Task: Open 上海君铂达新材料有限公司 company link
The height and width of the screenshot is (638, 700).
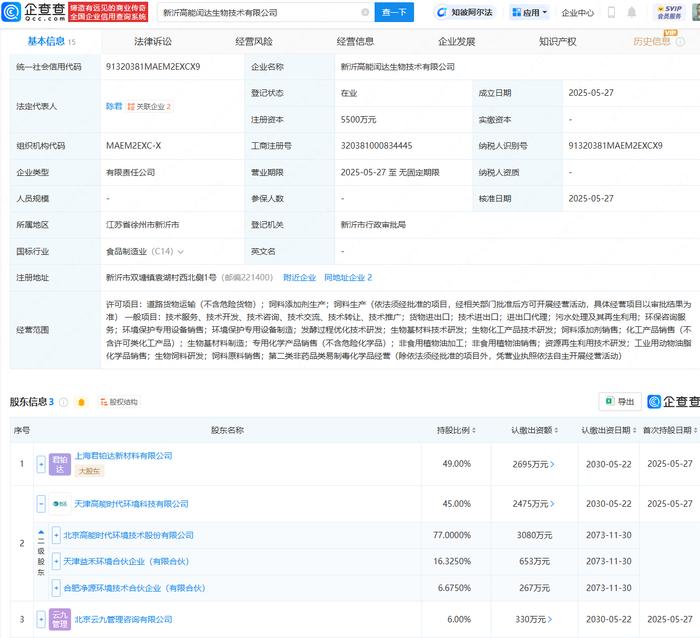Action: 123,456
